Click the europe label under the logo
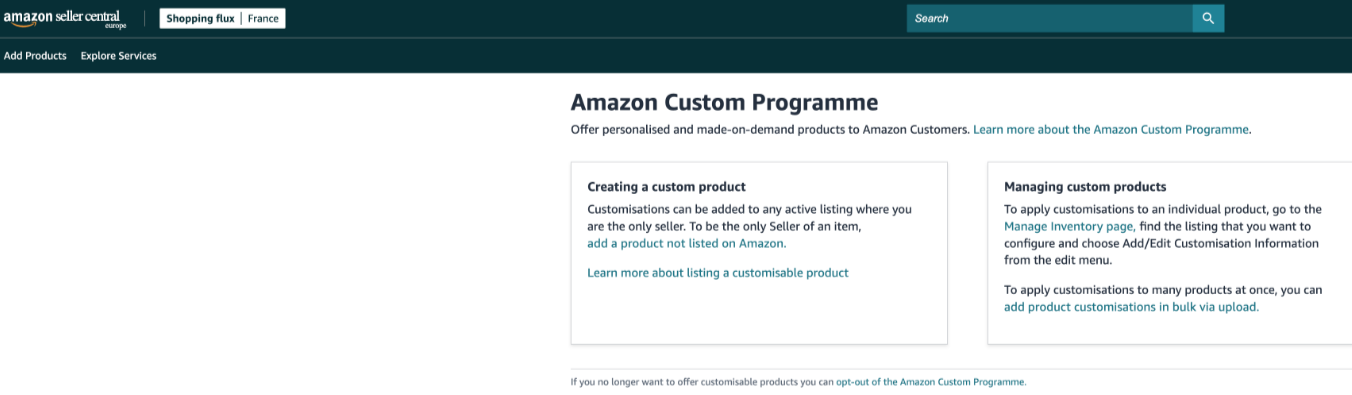Screen dimensions: 1352x395 coord(115,26)
